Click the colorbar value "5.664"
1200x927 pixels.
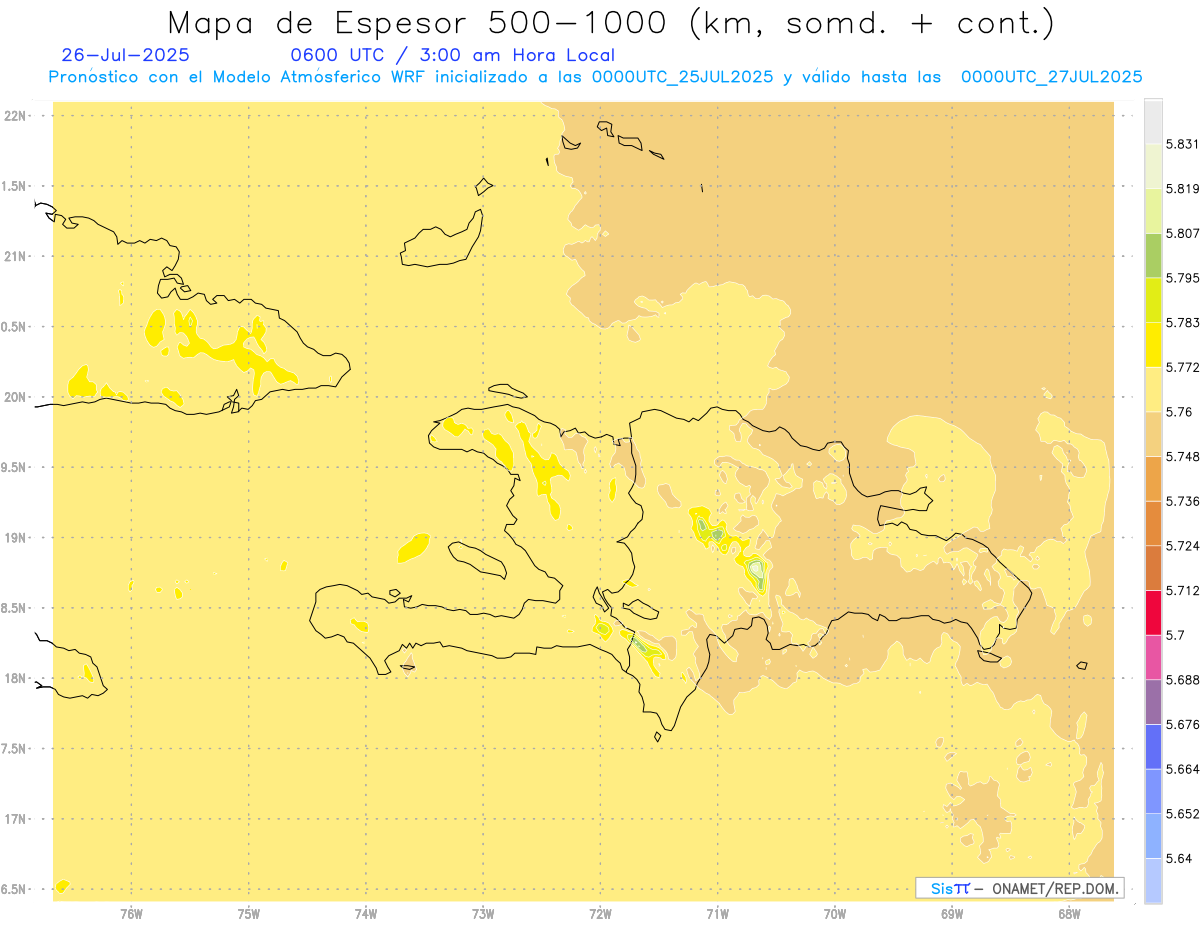[1183, 769]
